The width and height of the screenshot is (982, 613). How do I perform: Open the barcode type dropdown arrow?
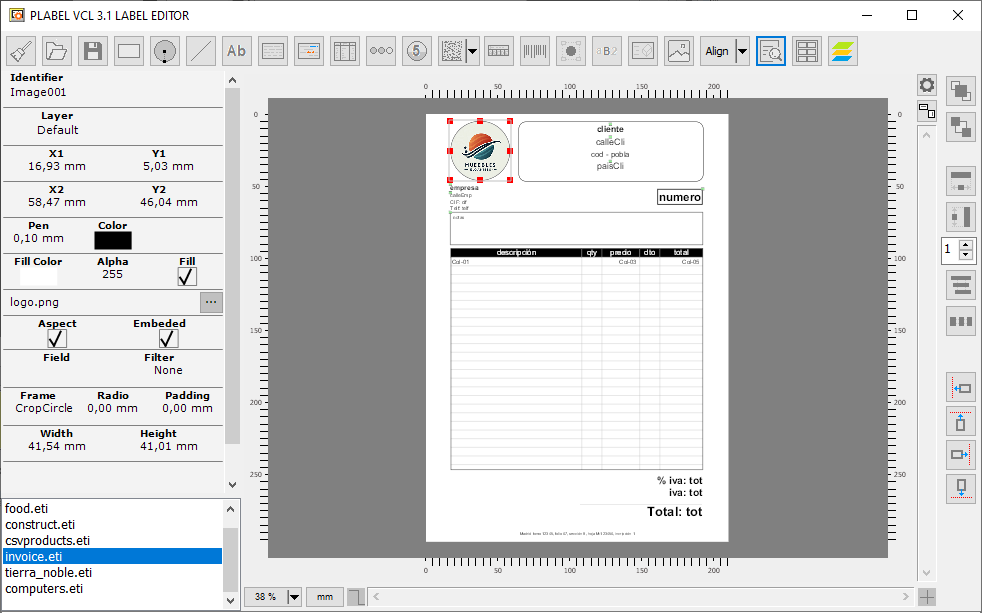coord(472,51)
